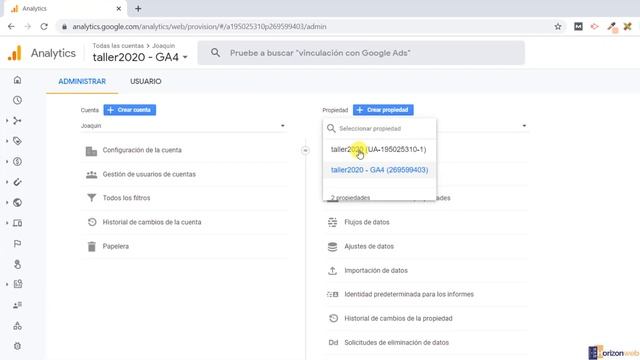640x360 pixels.
Task: Switch to the USUARIO tab
Action: pos(146,81)
